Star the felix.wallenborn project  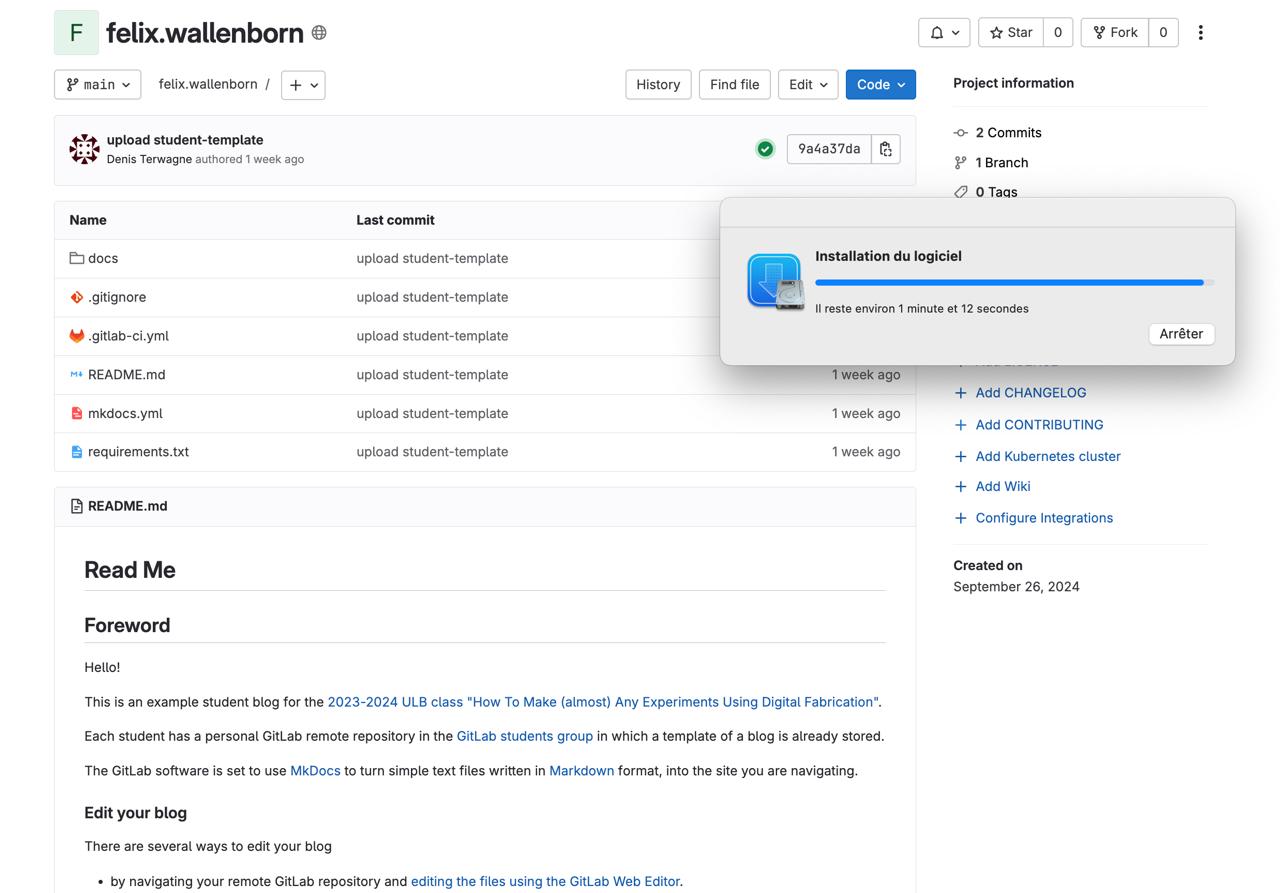coord(1011,32)
